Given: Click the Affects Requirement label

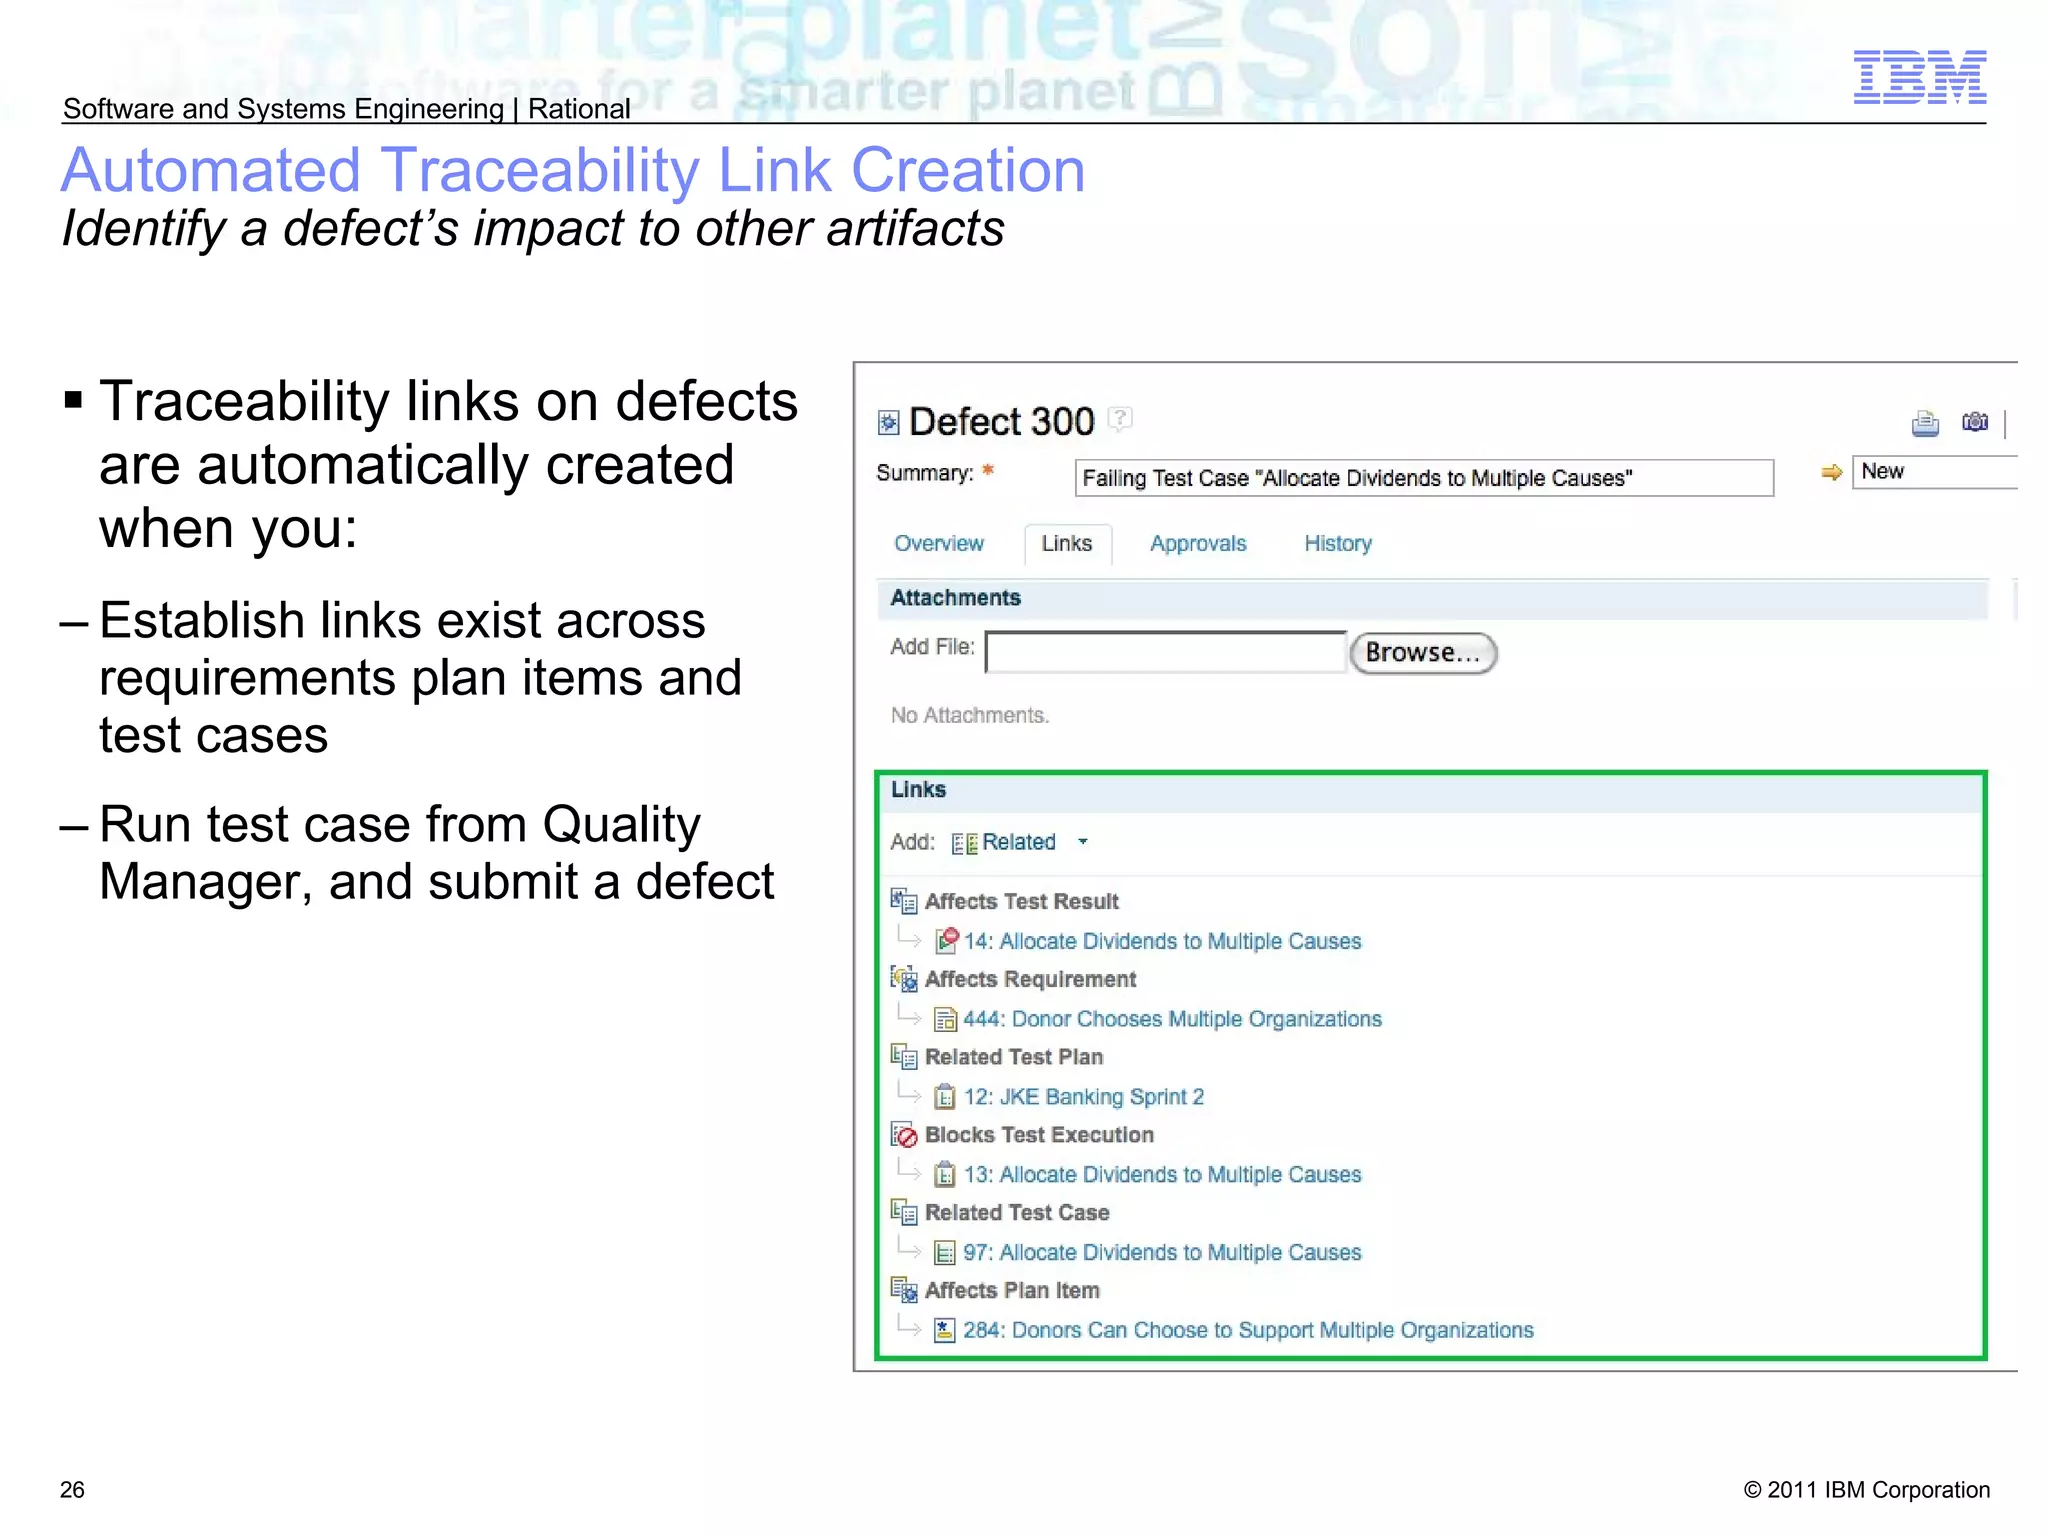Looking at the screenshot, I should tap(1030, 979).
